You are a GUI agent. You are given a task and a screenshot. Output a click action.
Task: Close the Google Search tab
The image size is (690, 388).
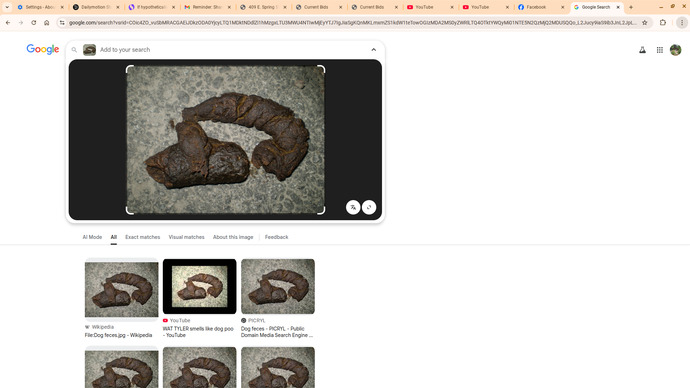618,7
